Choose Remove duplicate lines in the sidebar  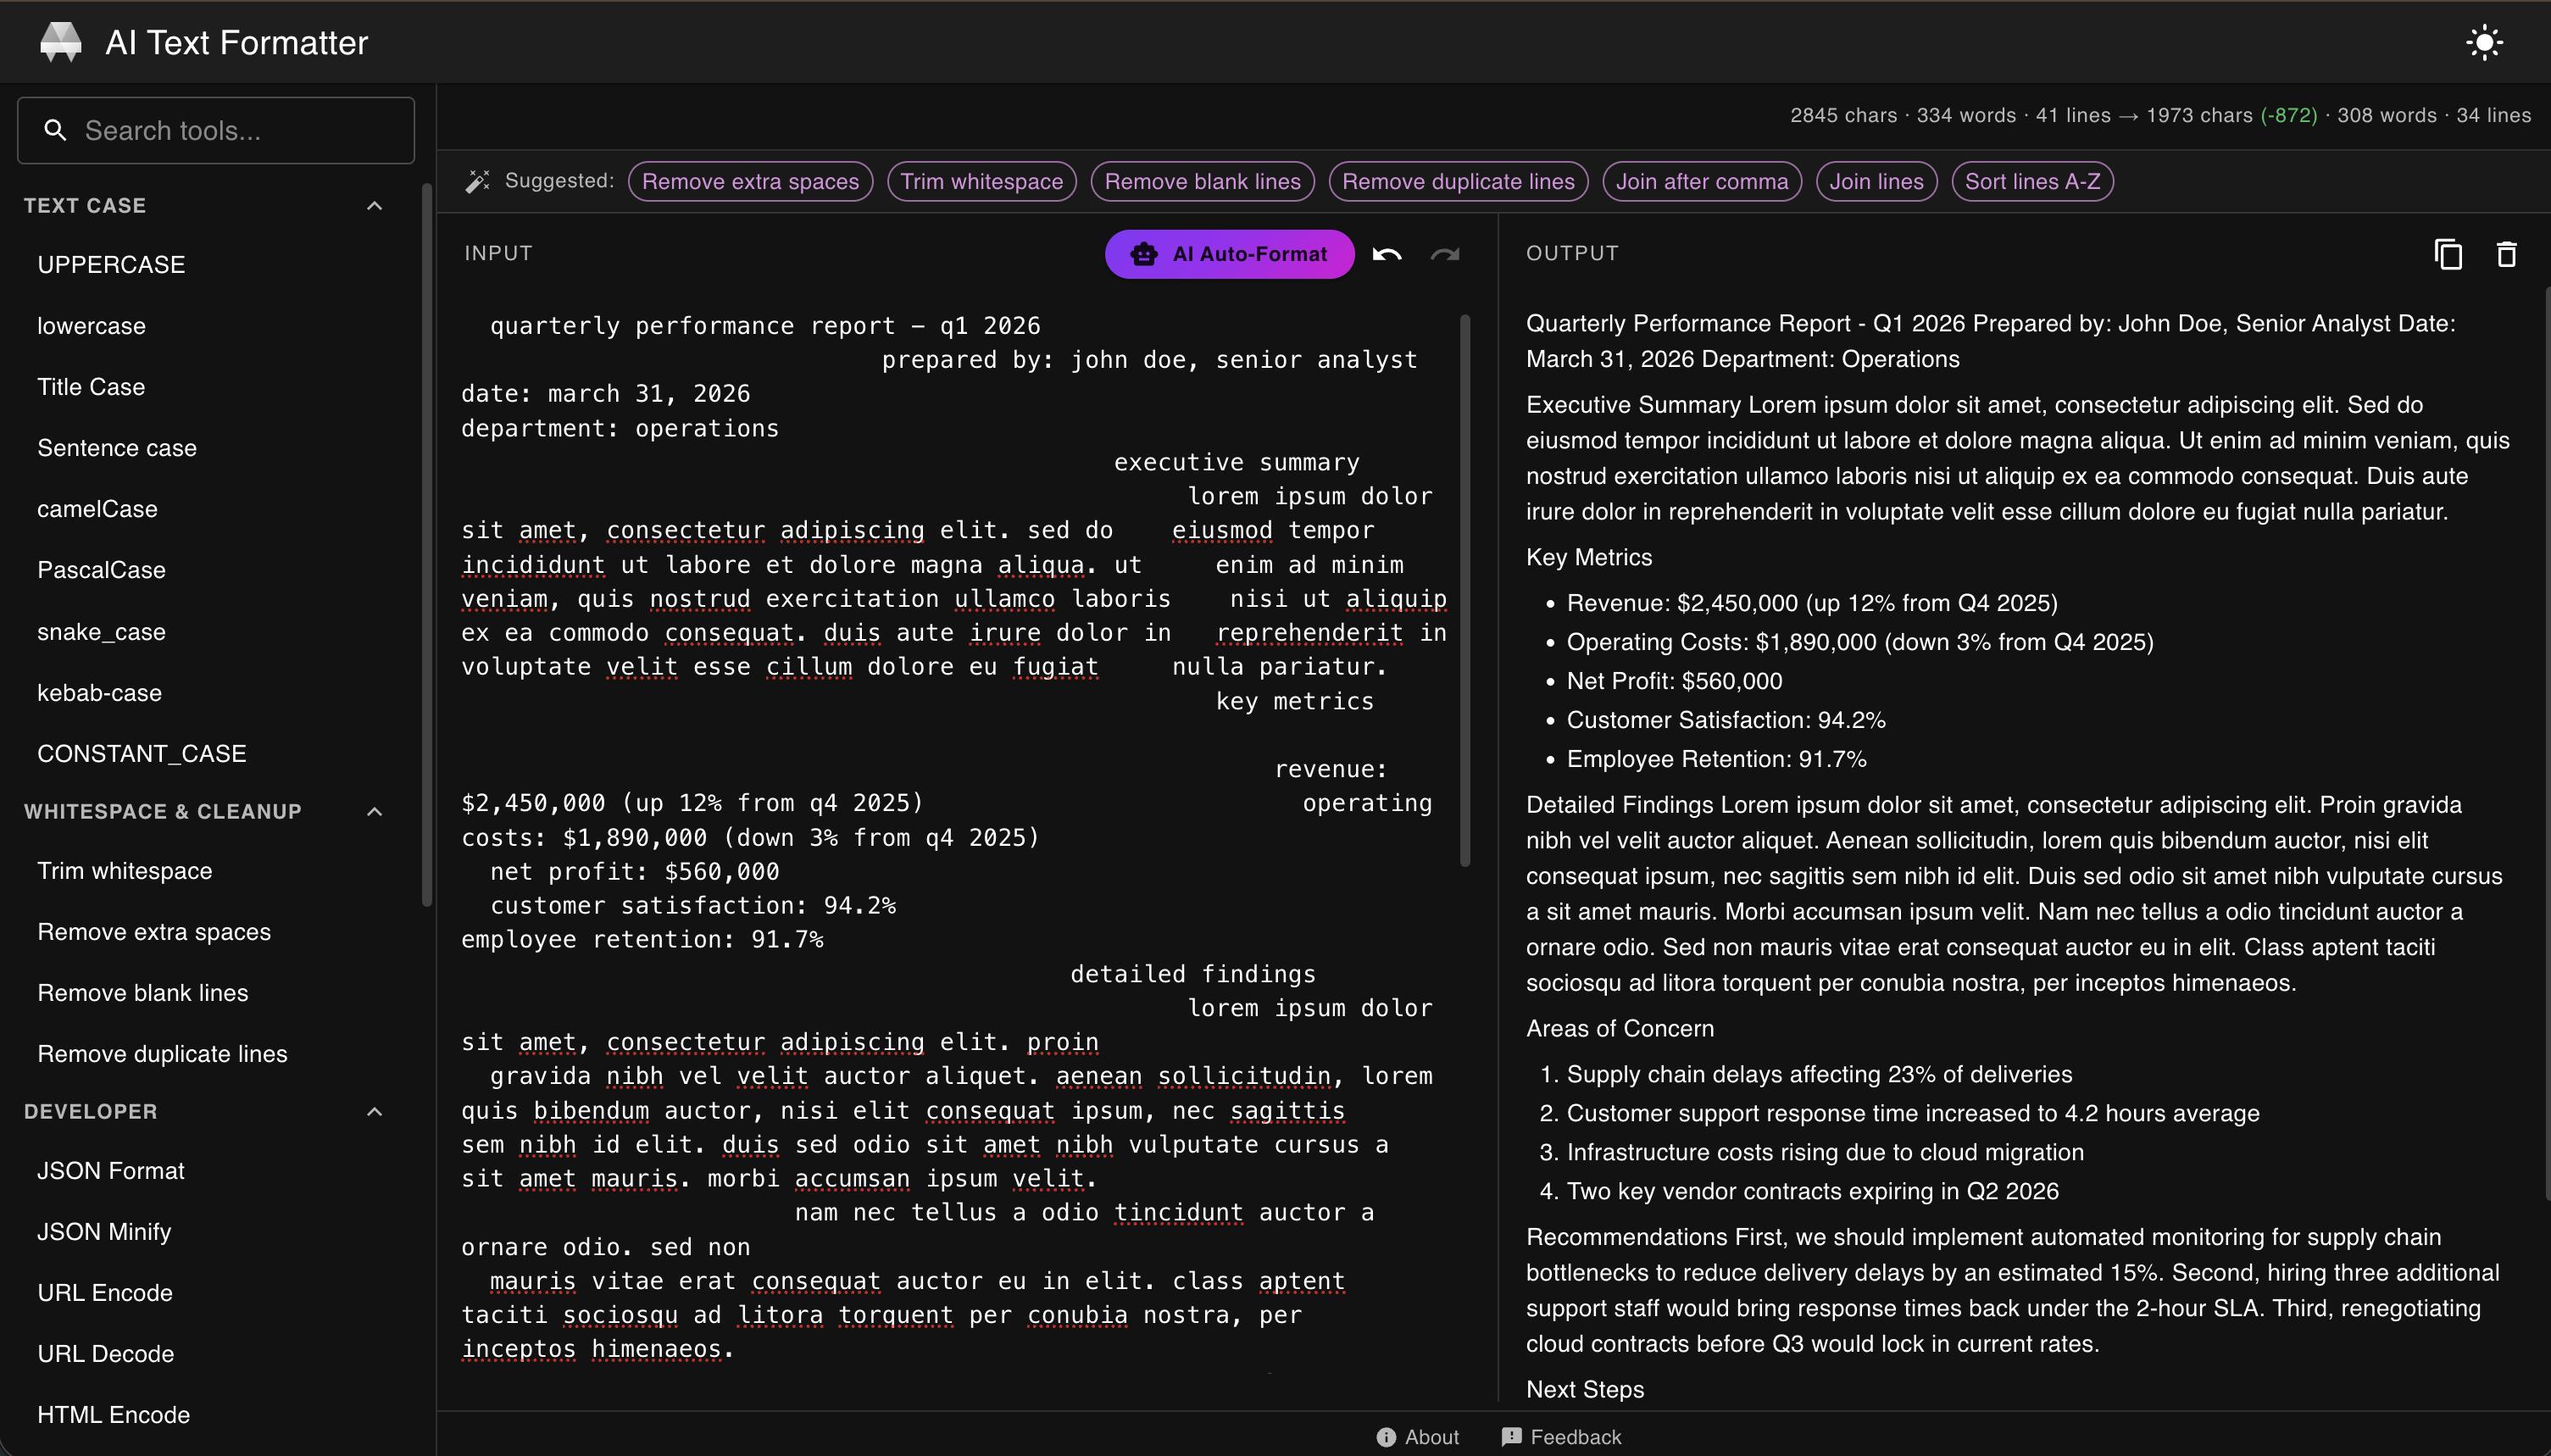[x=162, y=1054]
